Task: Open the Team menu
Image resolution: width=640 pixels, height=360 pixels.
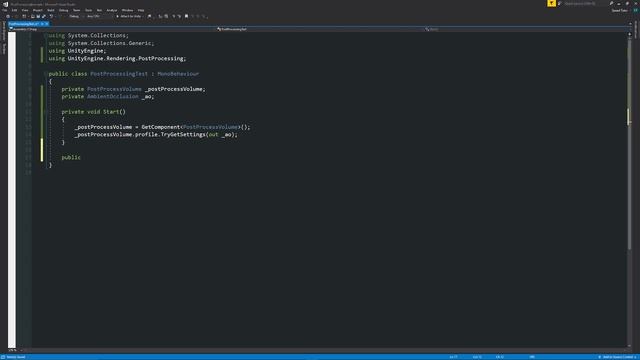Action: (x=76, y=10)
